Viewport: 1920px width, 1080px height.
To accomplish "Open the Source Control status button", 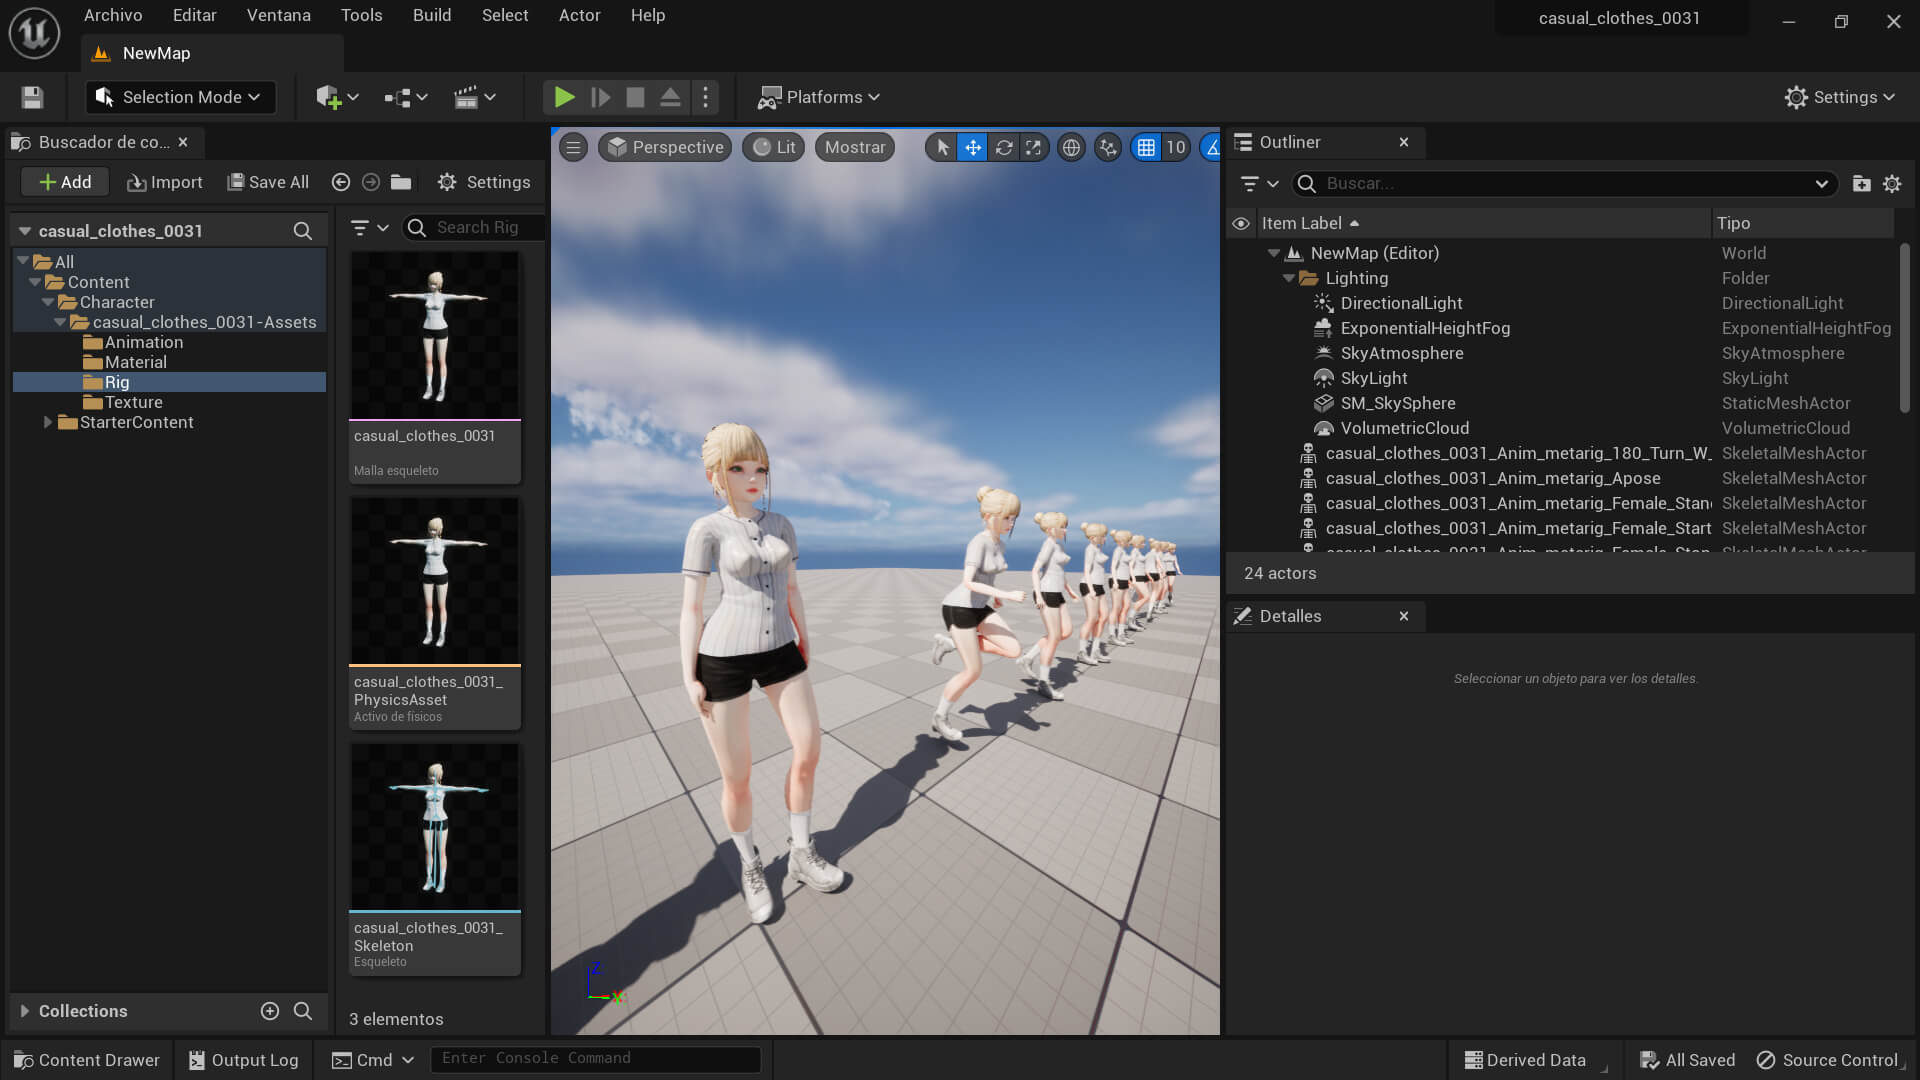I will pyautogui.click(x=1830, y=1060).
